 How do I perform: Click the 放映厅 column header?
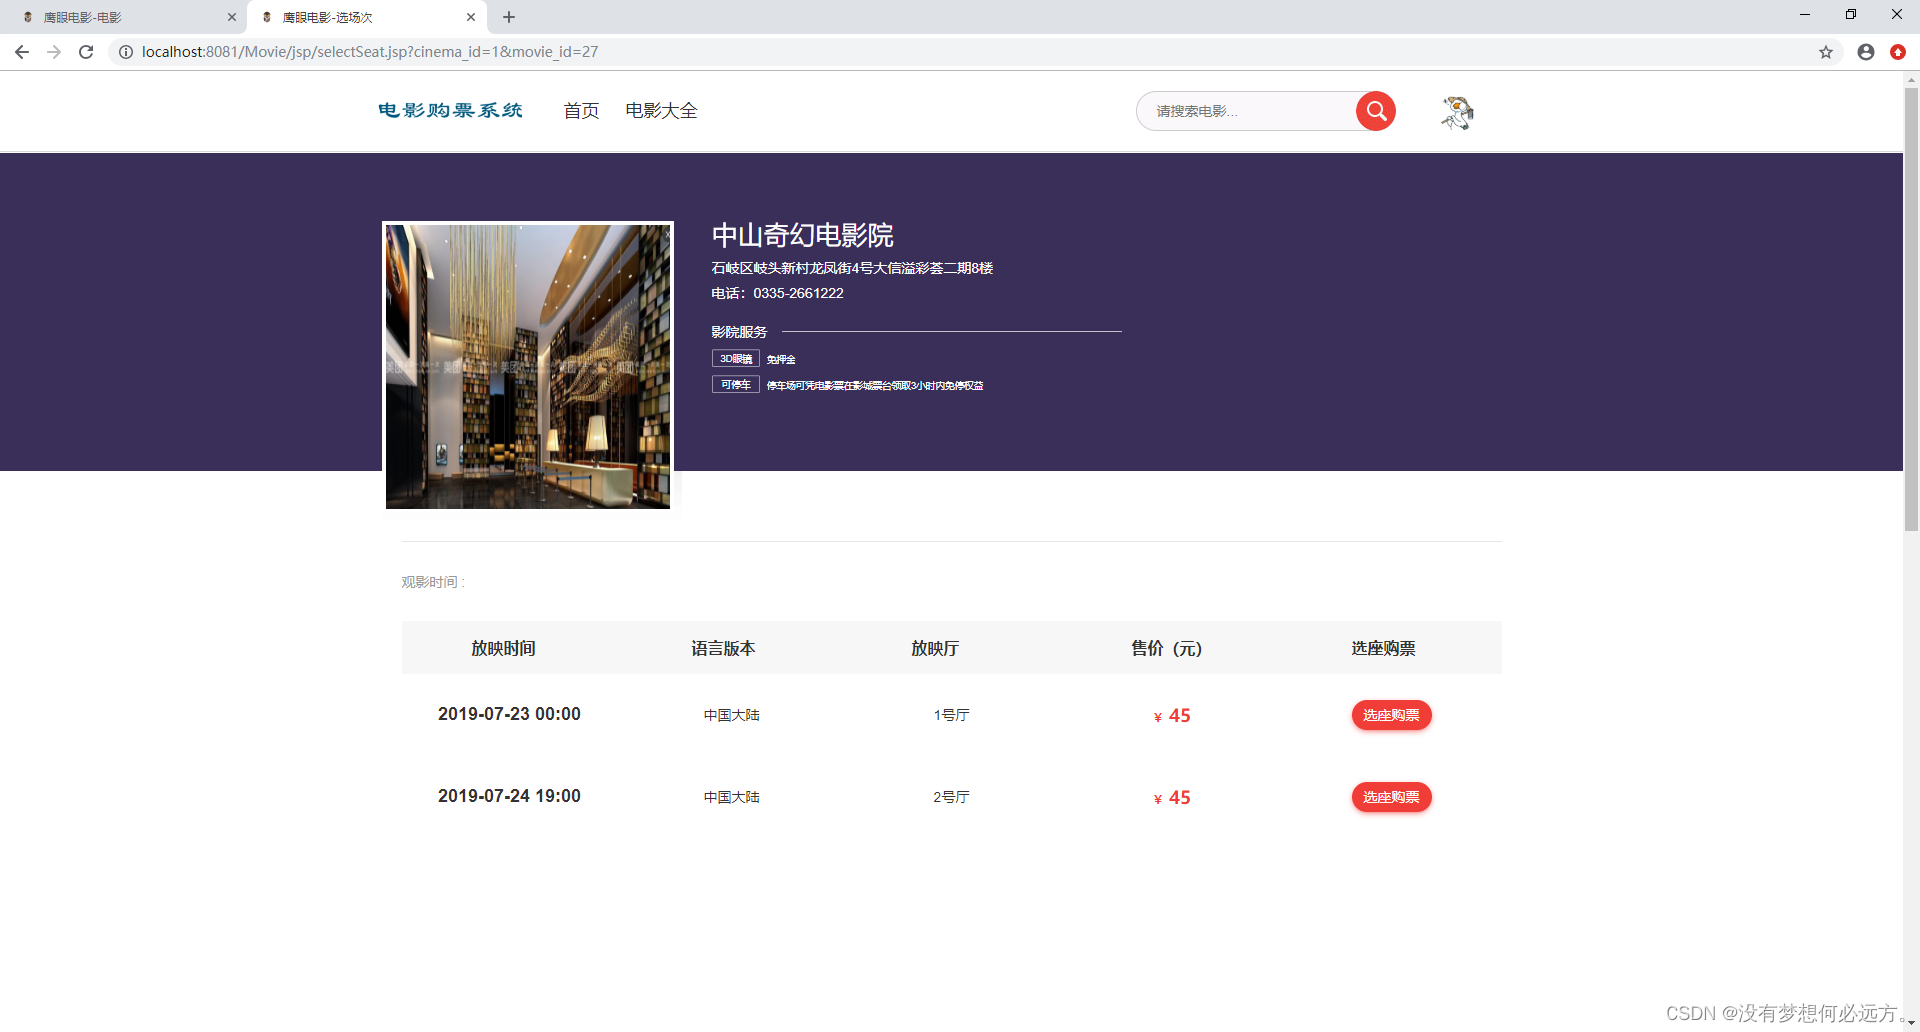[935, 648]
